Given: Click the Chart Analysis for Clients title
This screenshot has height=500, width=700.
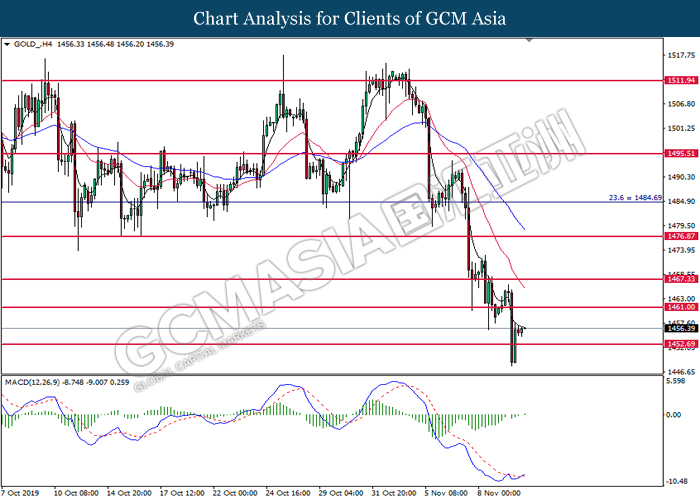Looking at the screenshot, I should pyautogui.click(x=350, y=19).
